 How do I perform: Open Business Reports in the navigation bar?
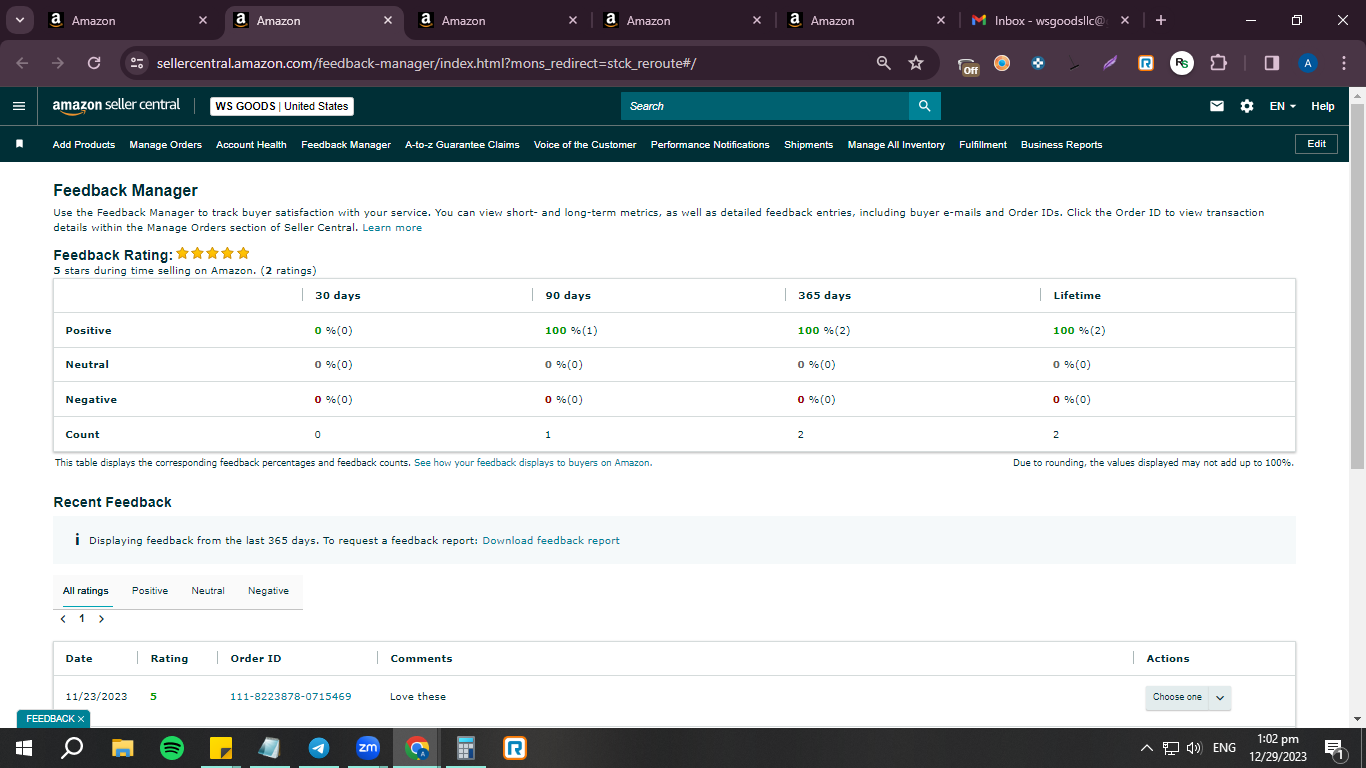tap(1061, 145)
